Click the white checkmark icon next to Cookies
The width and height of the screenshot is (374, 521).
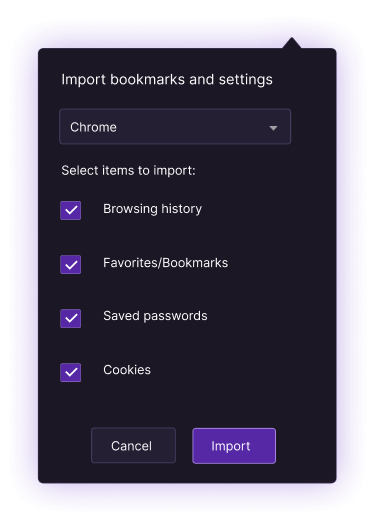[71, 372]
